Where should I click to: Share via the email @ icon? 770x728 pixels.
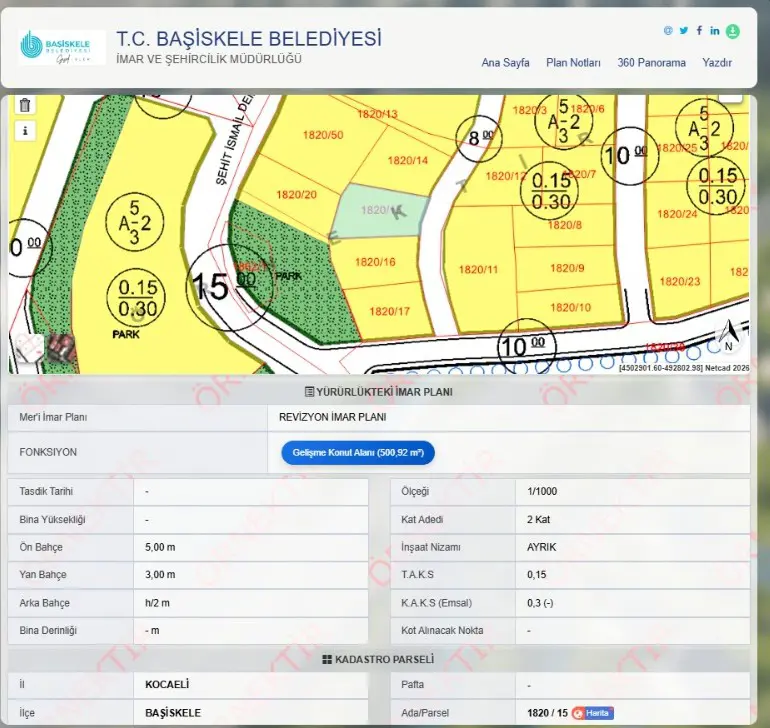668,30
